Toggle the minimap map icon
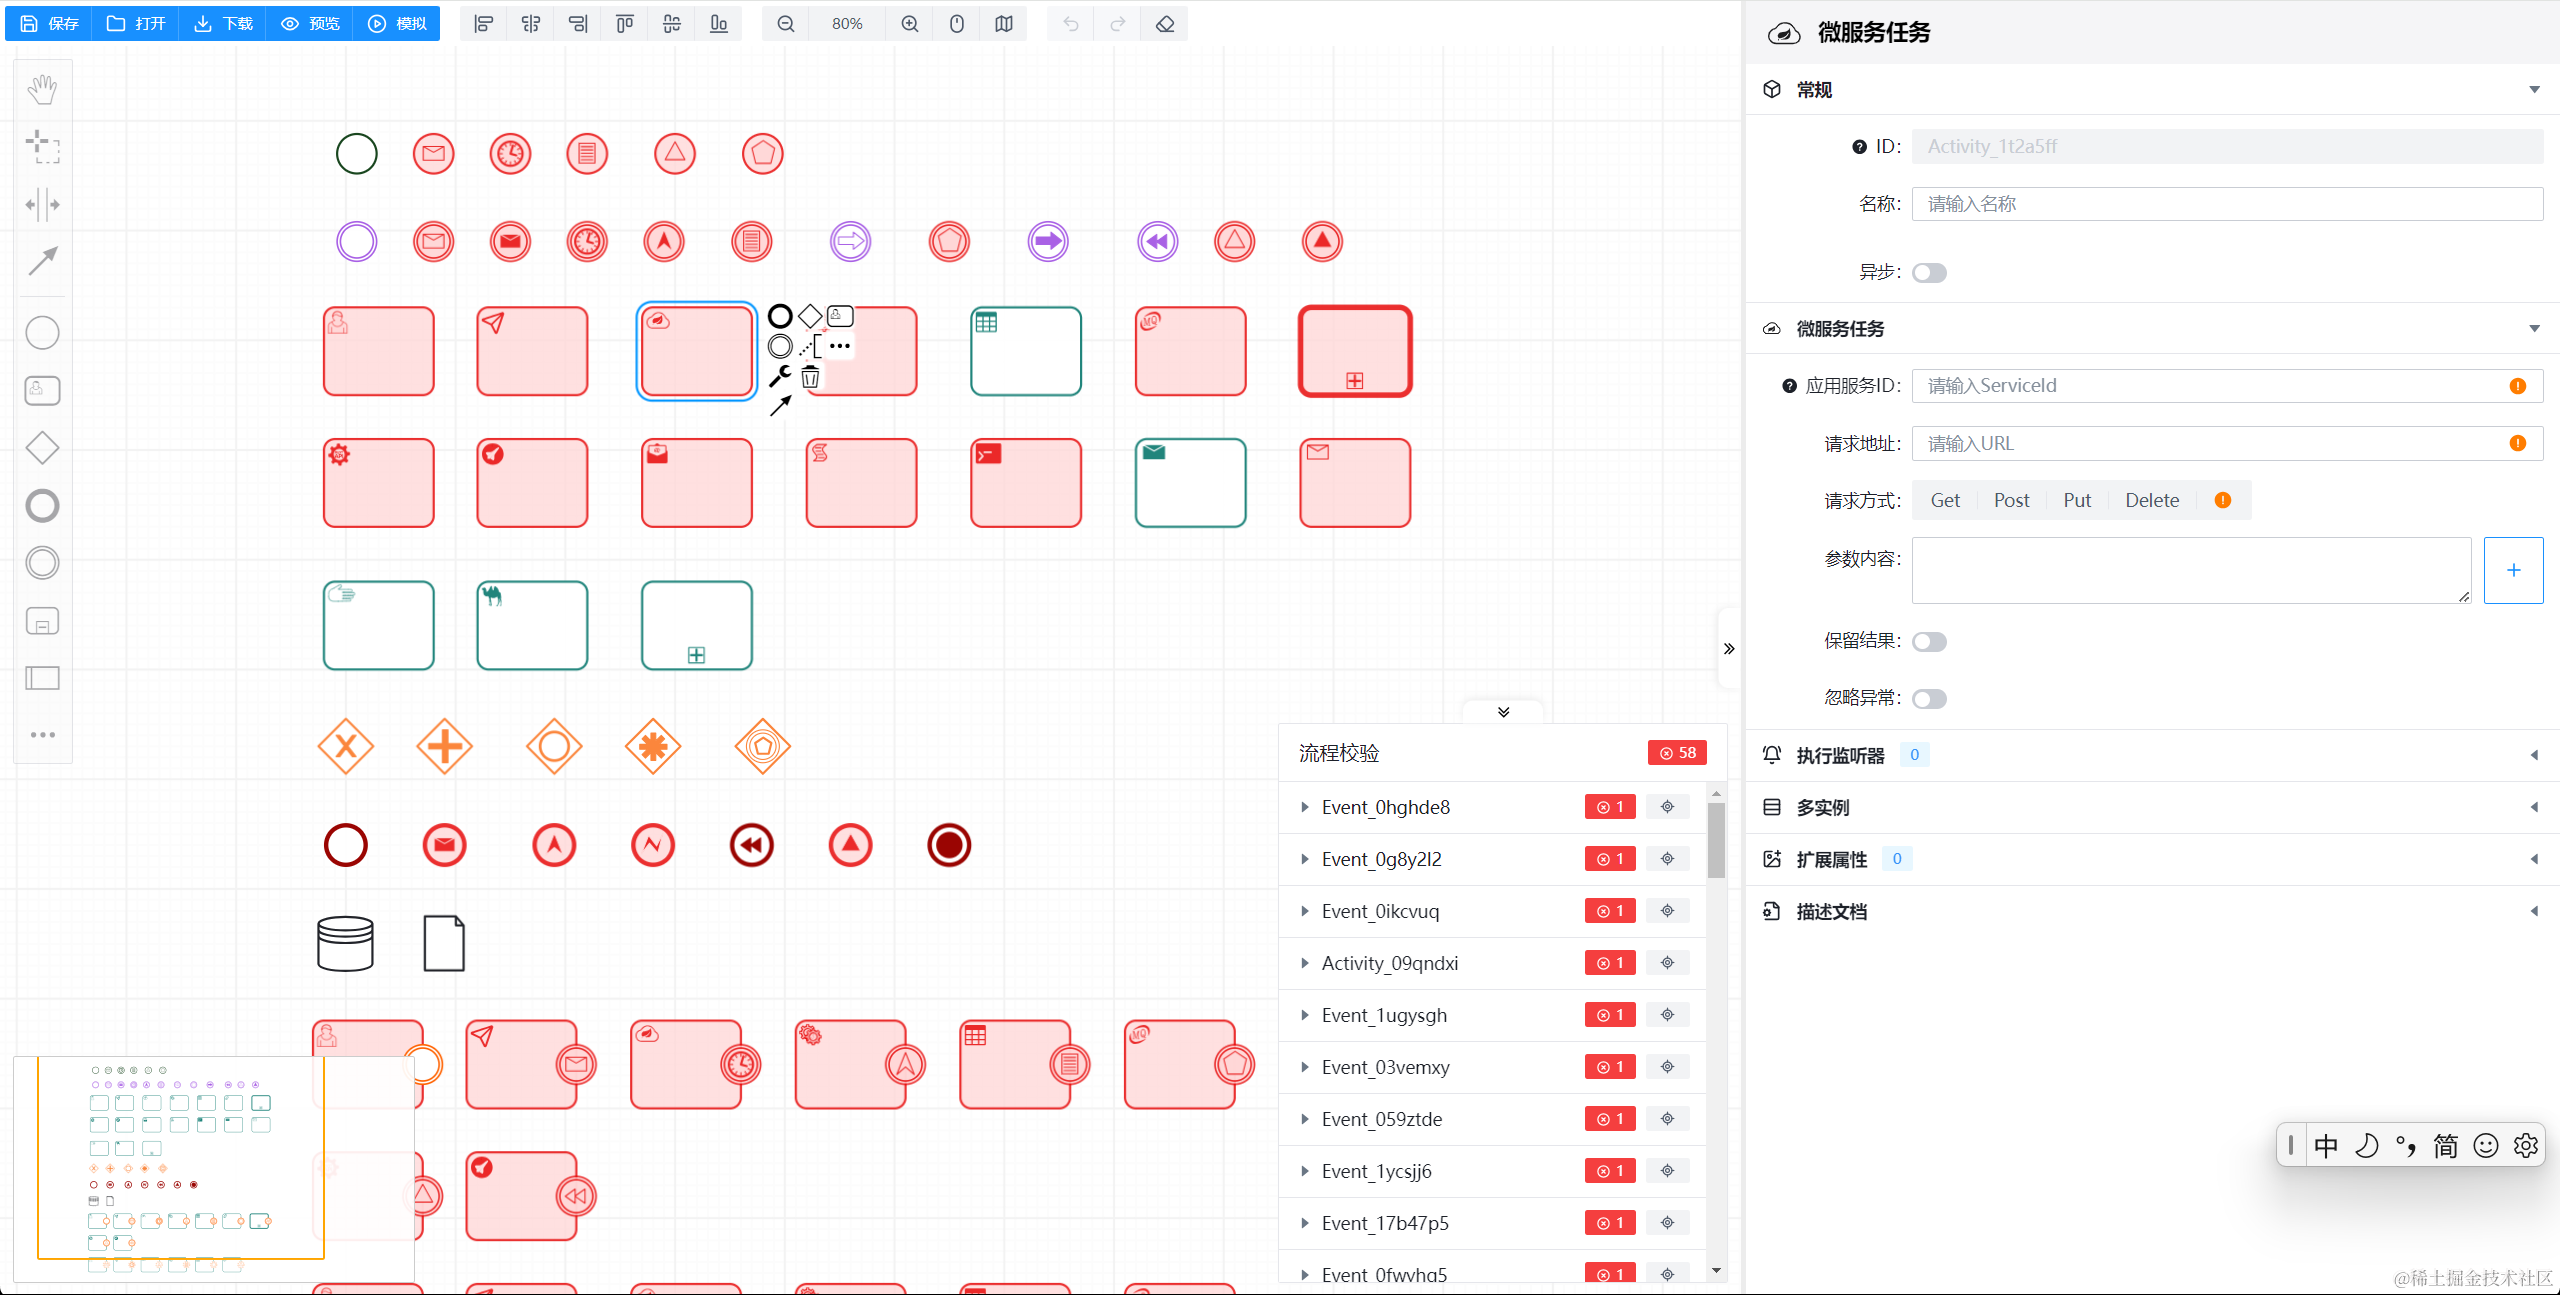Viewport: 2560px width, 1295px height. [1004, 24]
